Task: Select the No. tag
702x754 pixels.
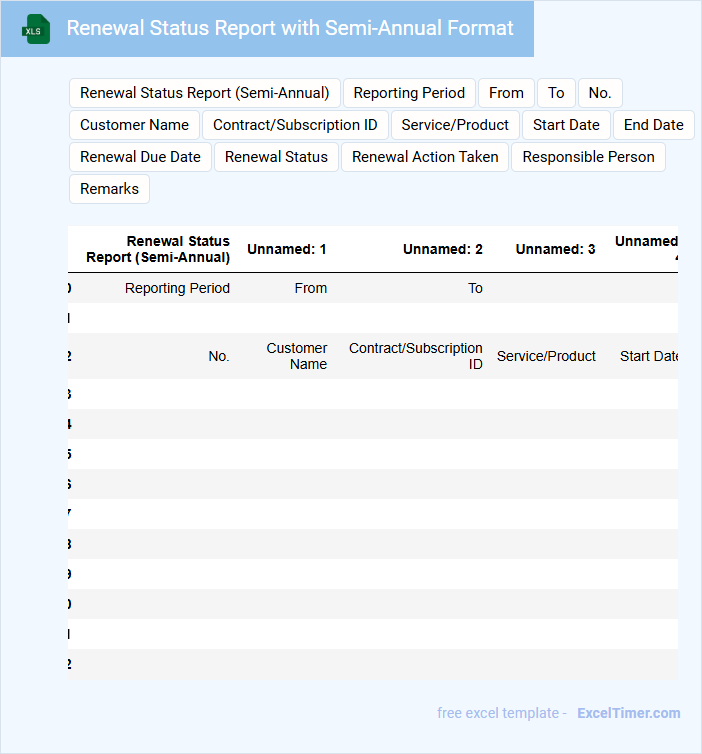Action: tap(600, 93)
